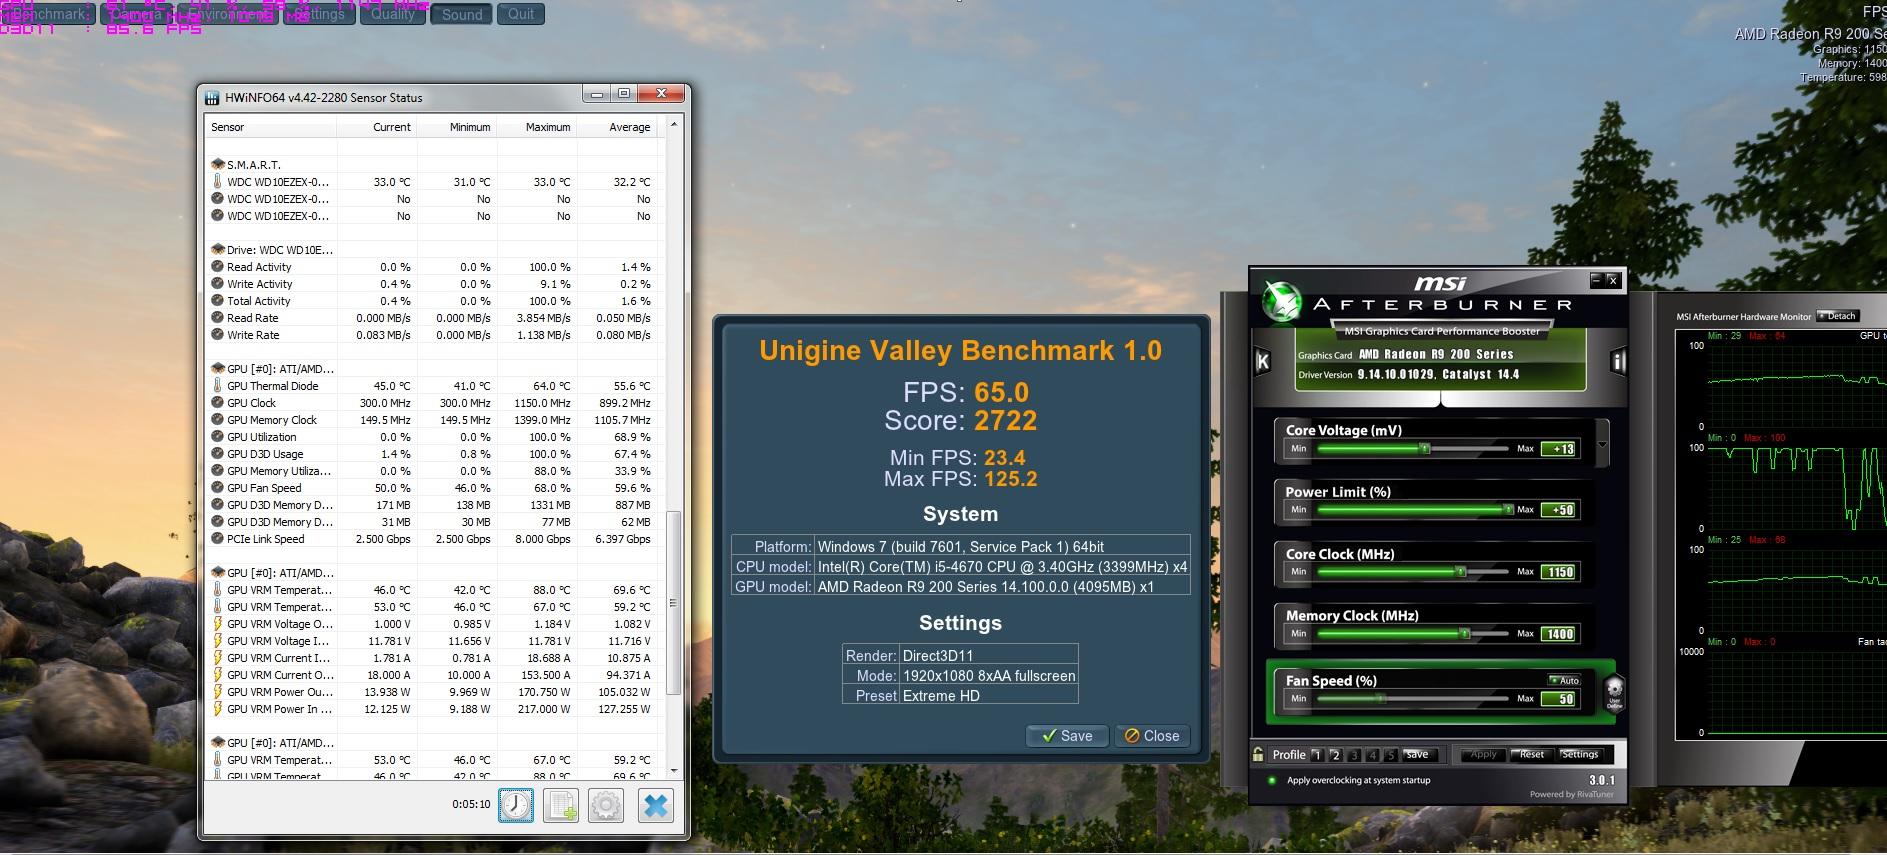The width and height of the screenshot is (1887, 855).
Task: Click the HWiNFO clock reset timer icon
Action: click(x=516, y=805)
